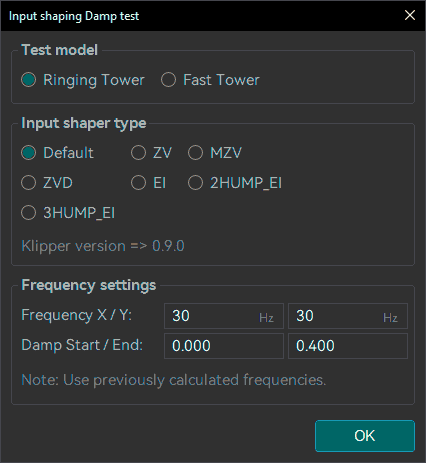Click the 'Use previously calculated frequencies' note
Viewport: 426px width, 463px height.
(x=174, y=380)
